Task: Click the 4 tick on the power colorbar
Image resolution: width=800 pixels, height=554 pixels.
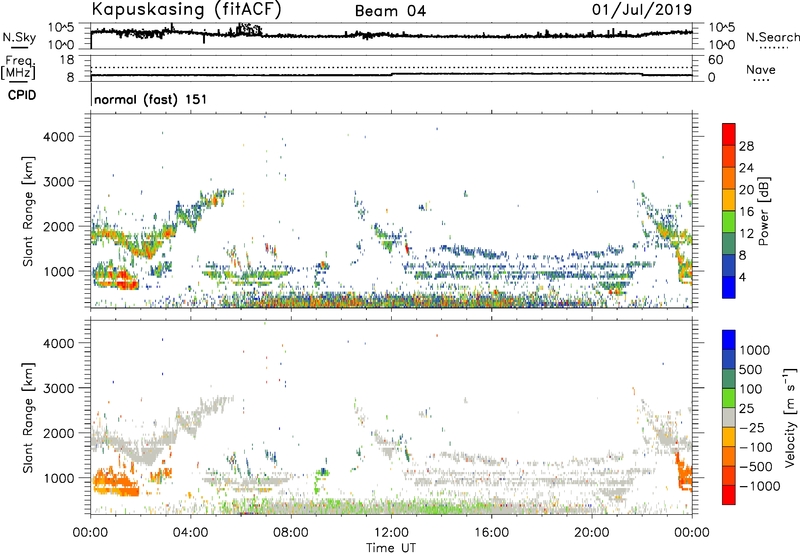Action: click(x=742, y=277)
